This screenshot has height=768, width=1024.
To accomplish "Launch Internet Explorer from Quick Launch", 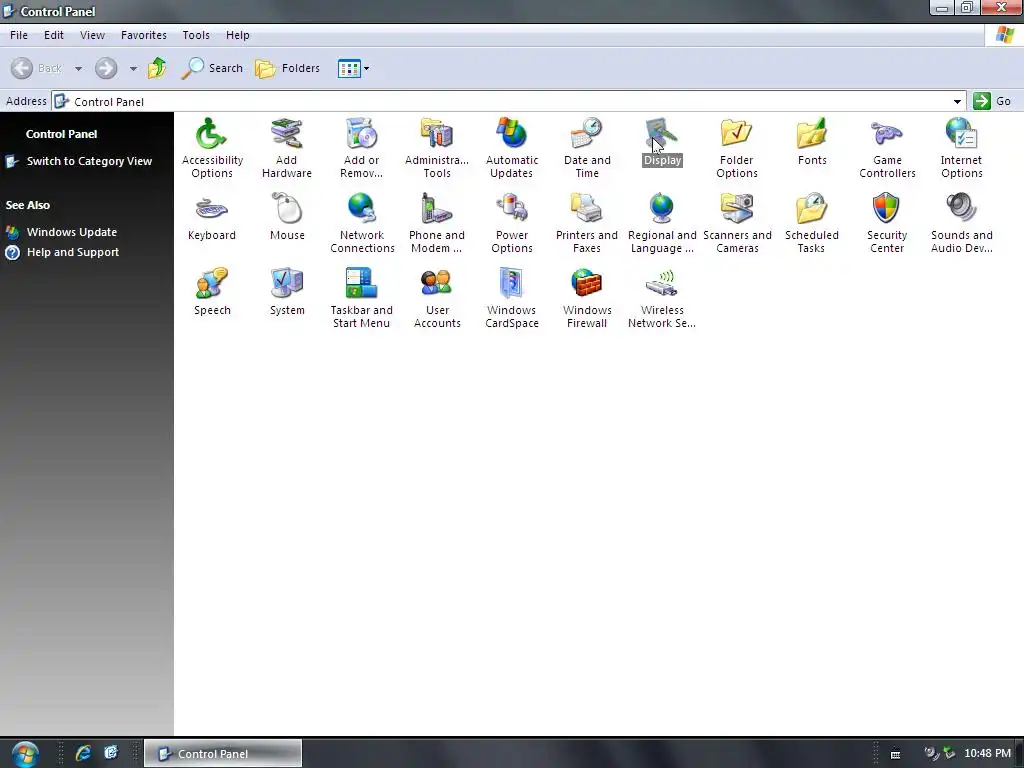I will [x=84, y=753].
